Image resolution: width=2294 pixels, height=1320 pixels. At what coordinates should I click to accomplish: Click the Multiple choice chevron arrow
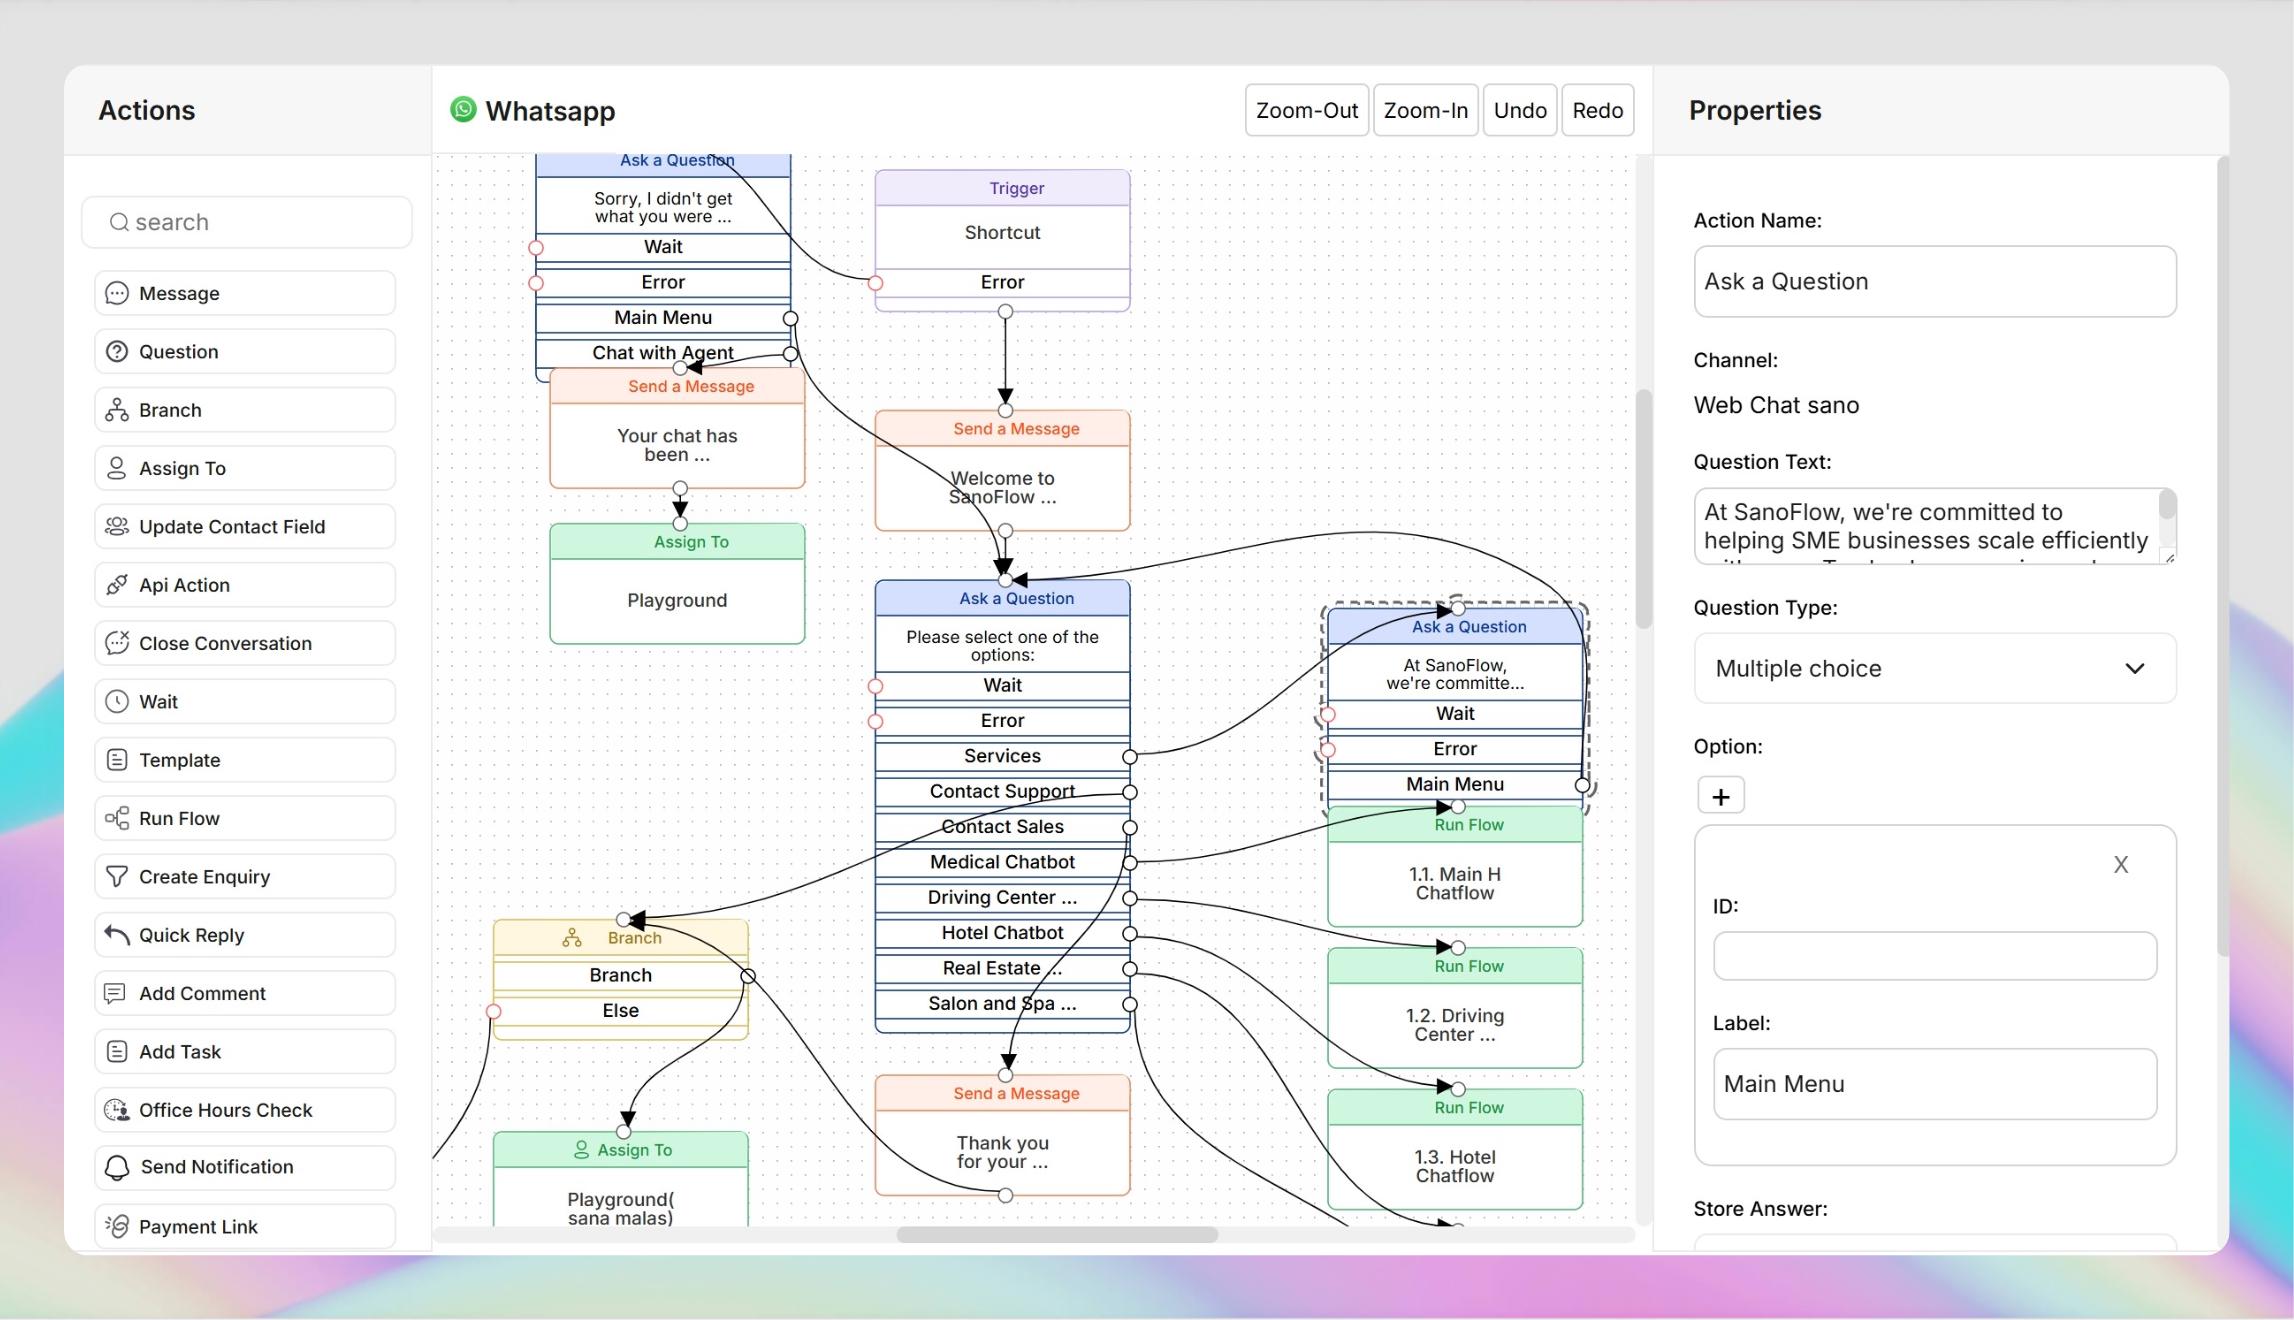click(x=2134, y=668)
